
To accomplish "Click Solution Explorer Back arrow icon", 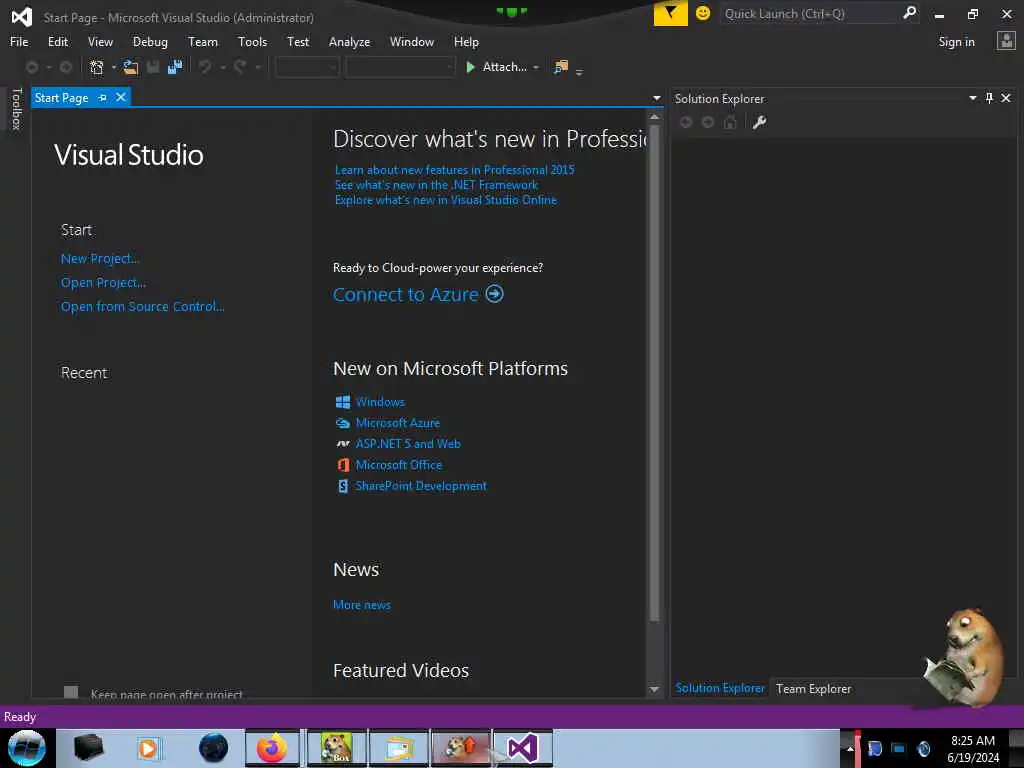I will coord(686,122).
